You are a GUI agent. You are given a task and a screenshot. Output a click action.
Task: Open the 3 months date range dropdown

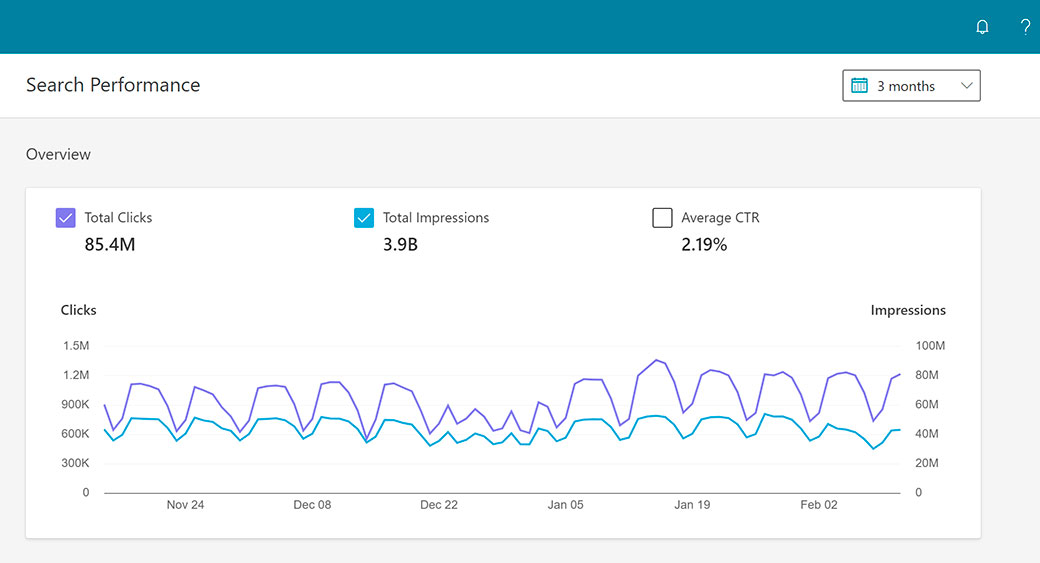906,86
